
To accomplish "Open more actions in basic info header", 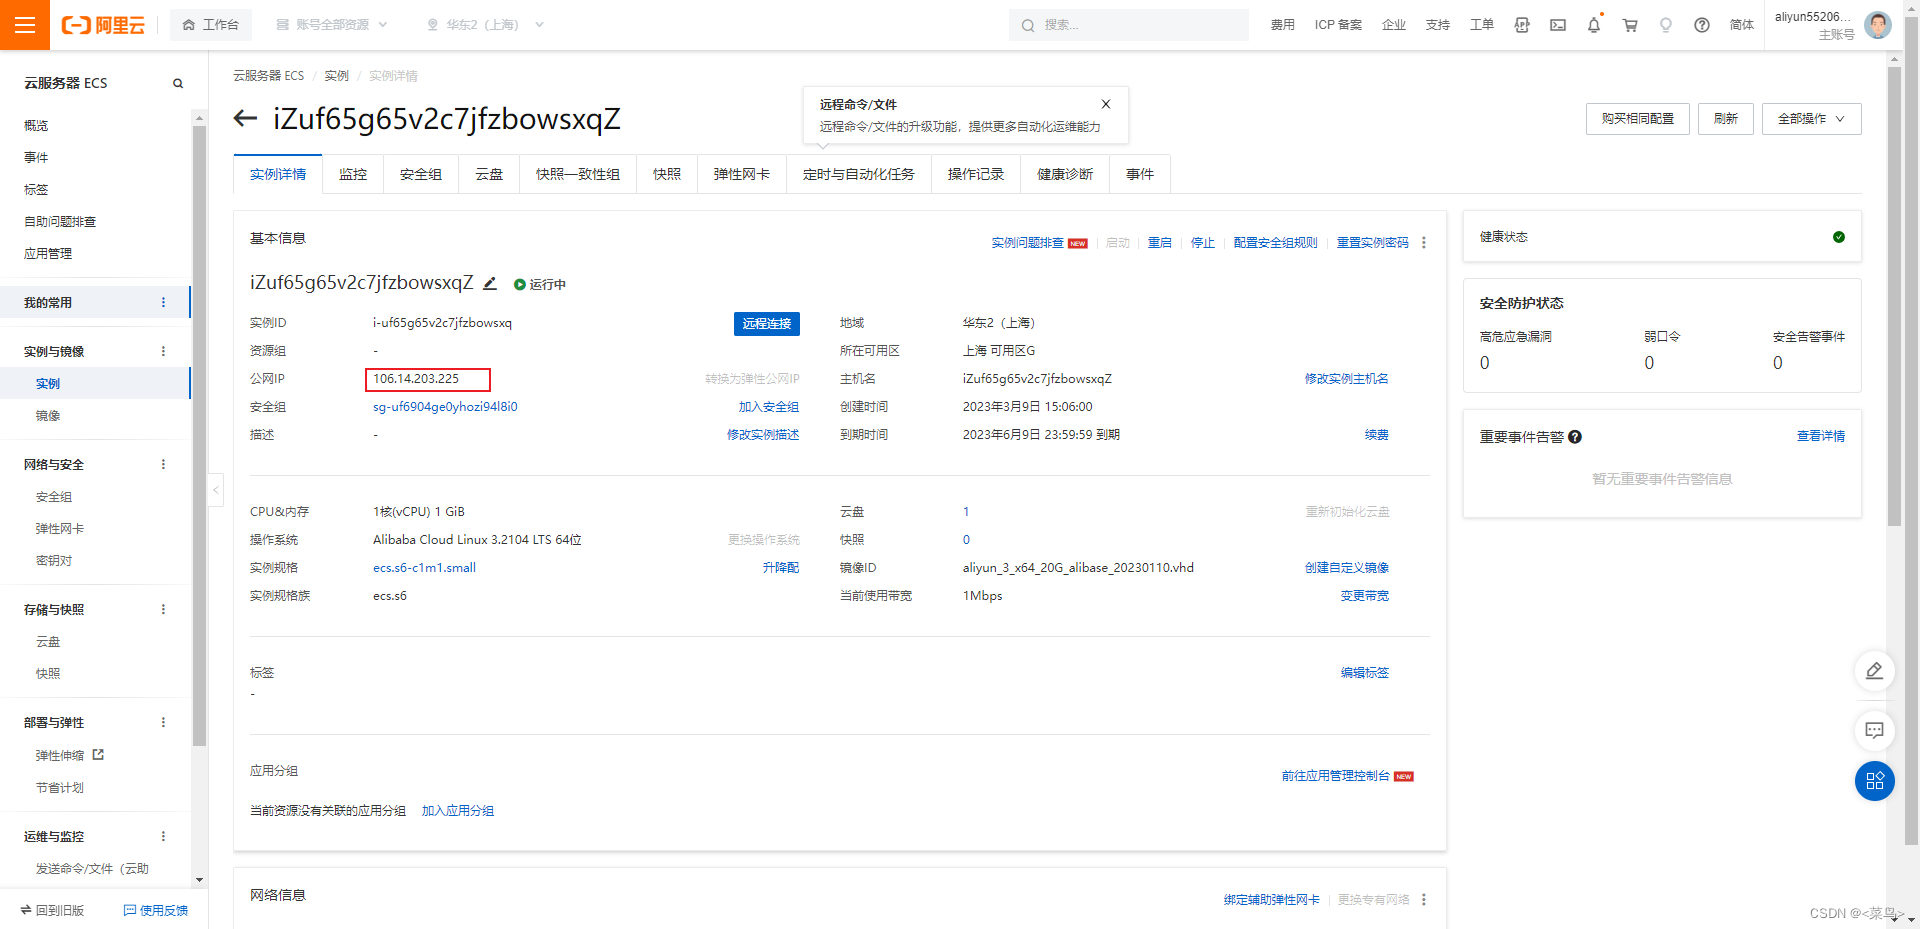I will tap(1424, 243).
